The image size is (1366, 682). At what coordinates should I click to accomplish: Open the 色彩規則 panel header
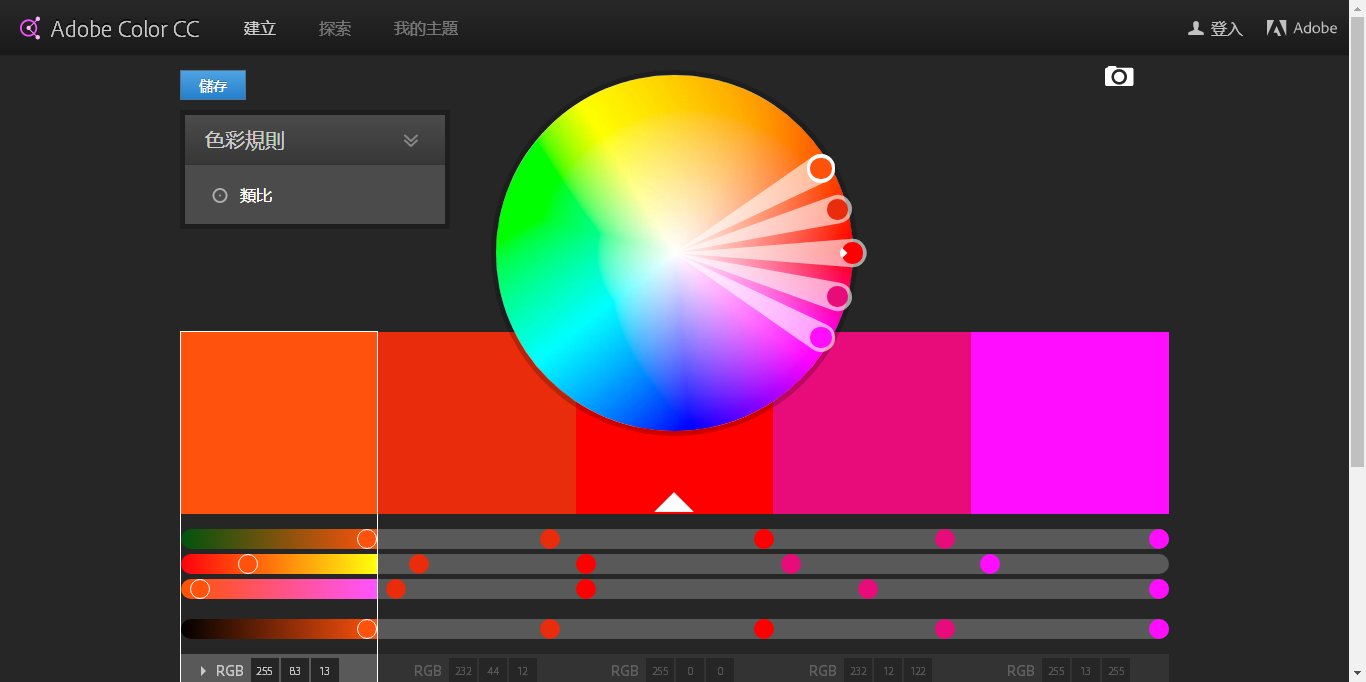(245, 141)
